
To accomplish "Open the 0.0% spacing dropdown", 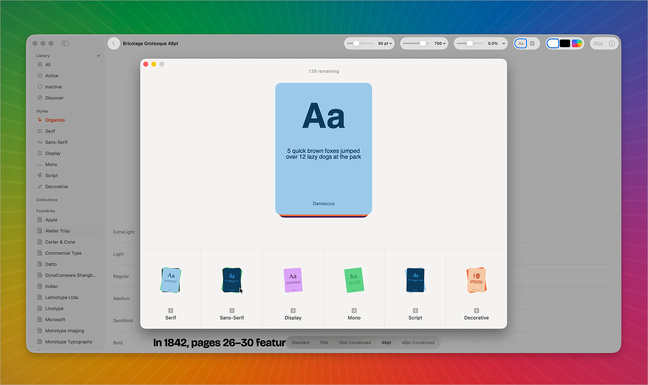I will (x=496, y=43).
